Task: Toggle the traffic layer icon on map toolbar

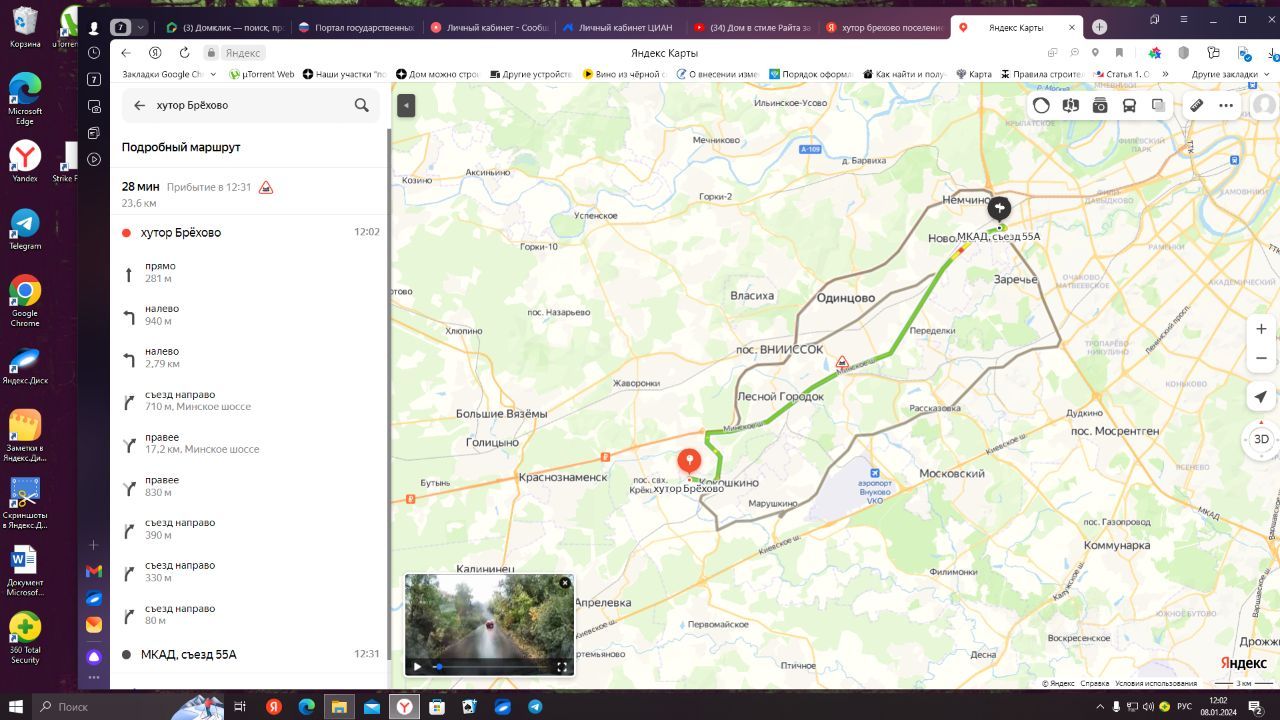Action: (x=1041, y=105)
